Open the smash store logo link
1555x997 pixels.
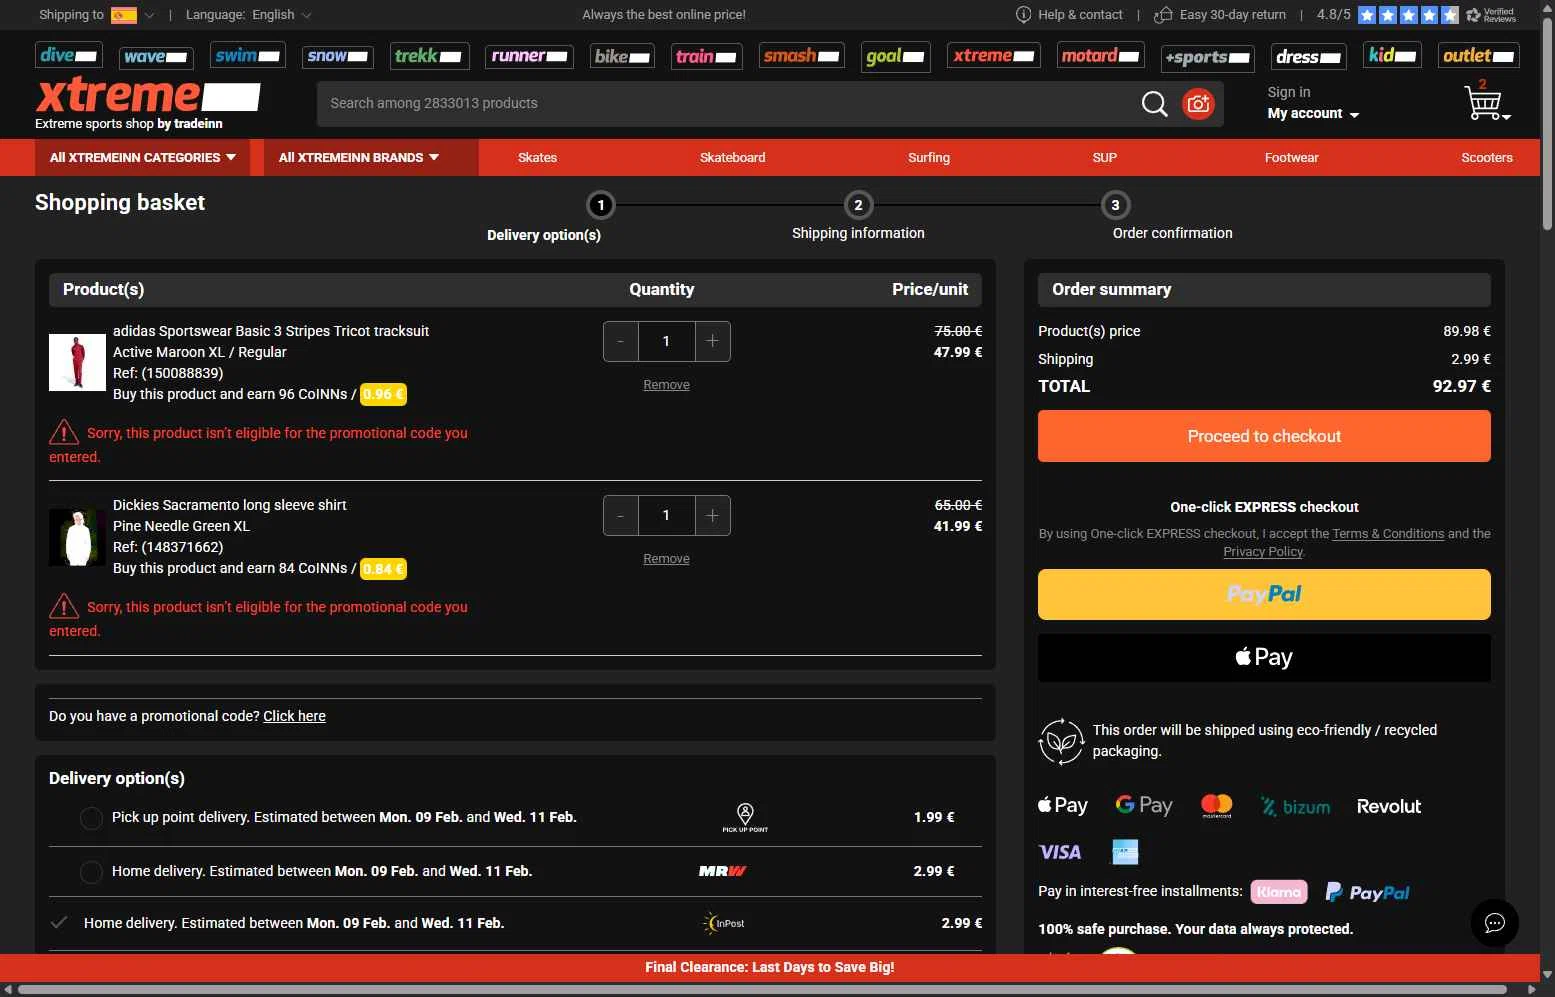(802, 55)
